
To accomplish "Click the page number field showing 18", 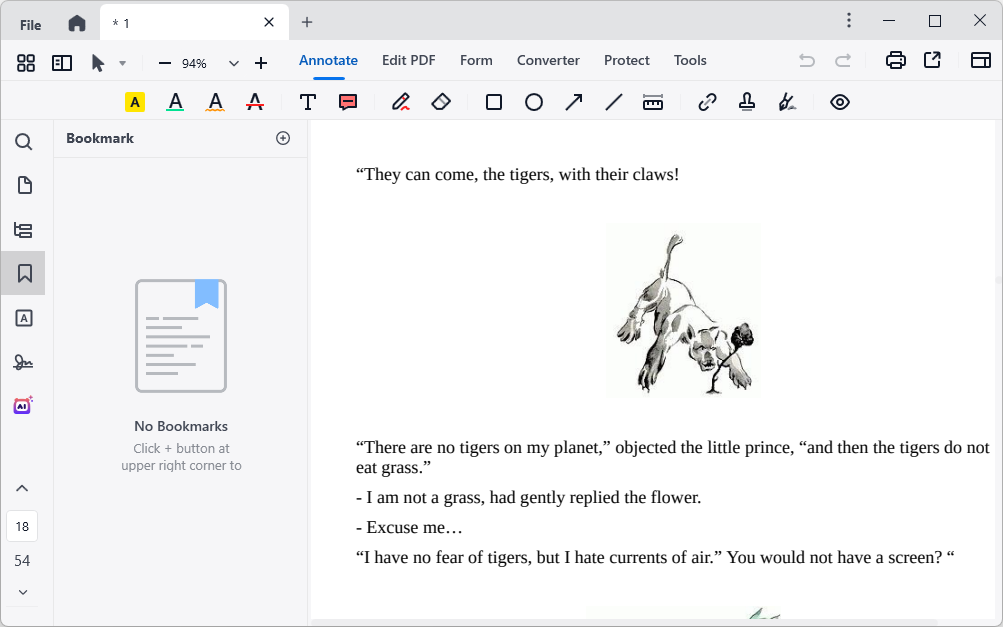I will pos(22,526).
